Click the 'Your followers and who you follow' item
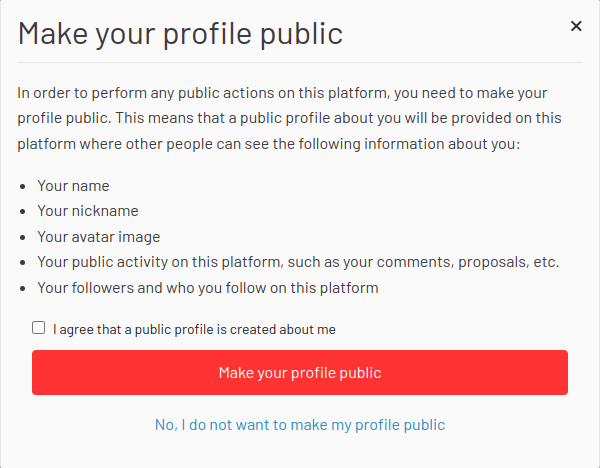 click(208, 289)
